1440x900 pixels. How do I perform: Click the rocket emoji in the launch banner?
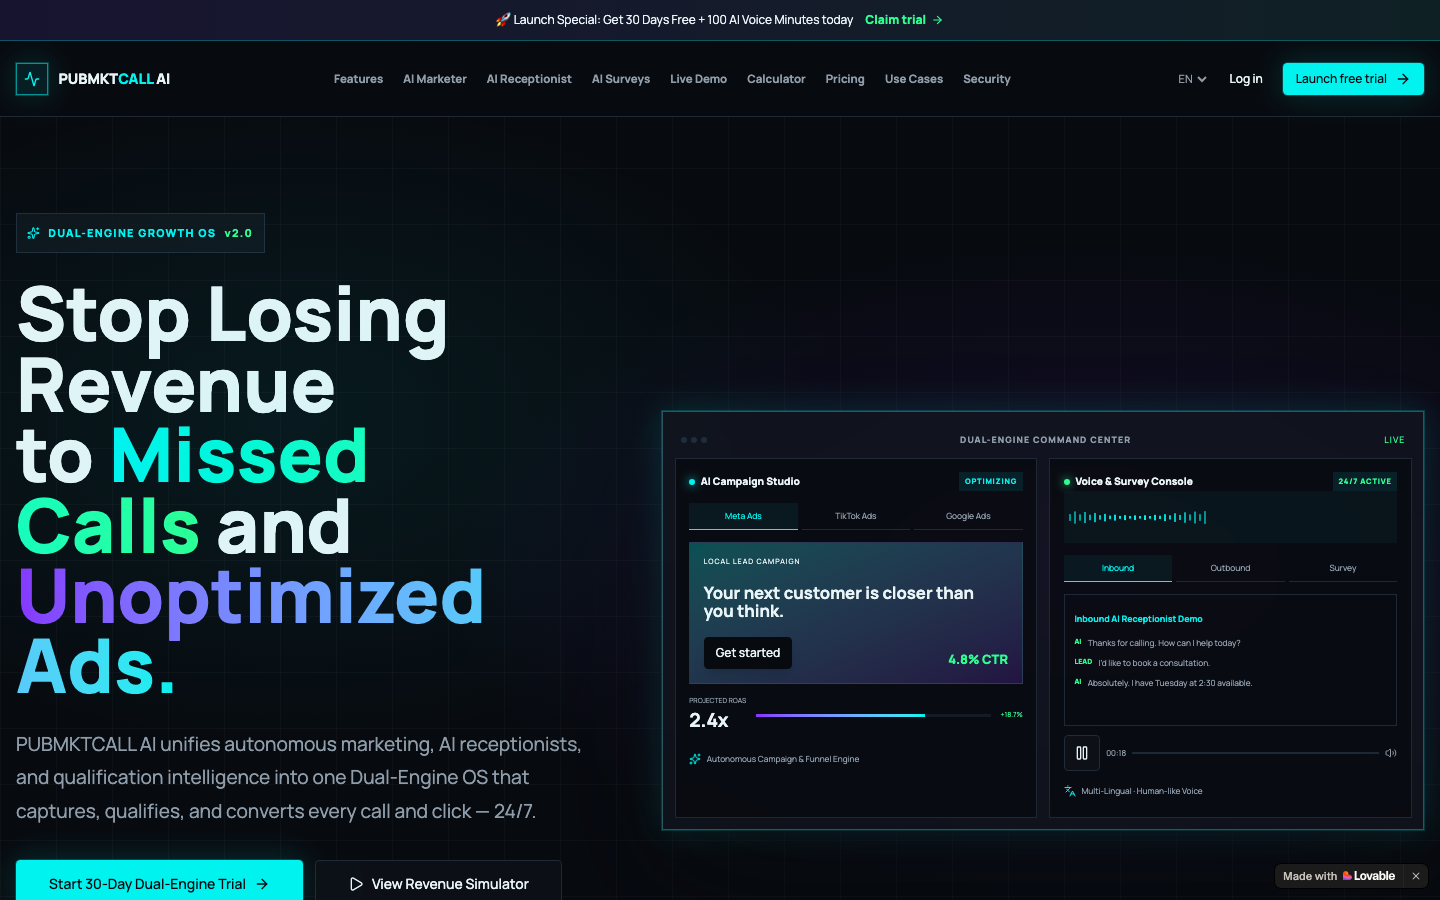(x=503, y=20)
